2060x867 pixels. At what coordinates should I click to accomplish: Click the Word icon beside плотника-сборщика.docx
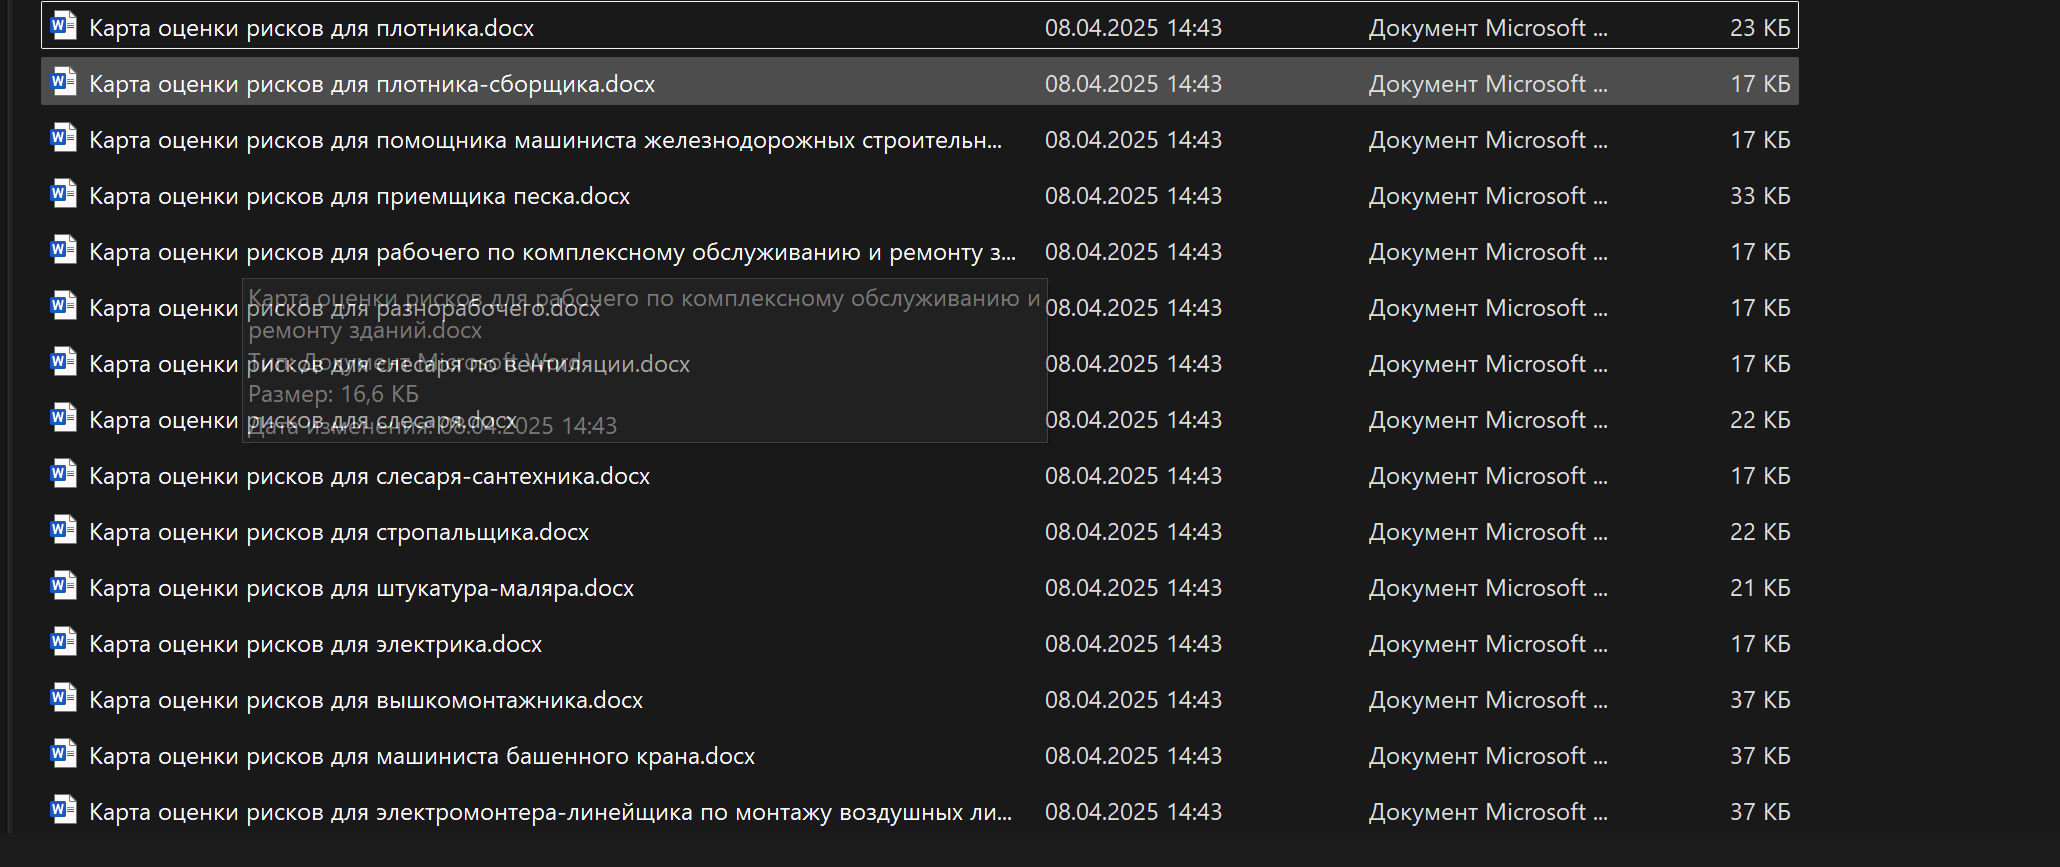click(x=64, y=82)
